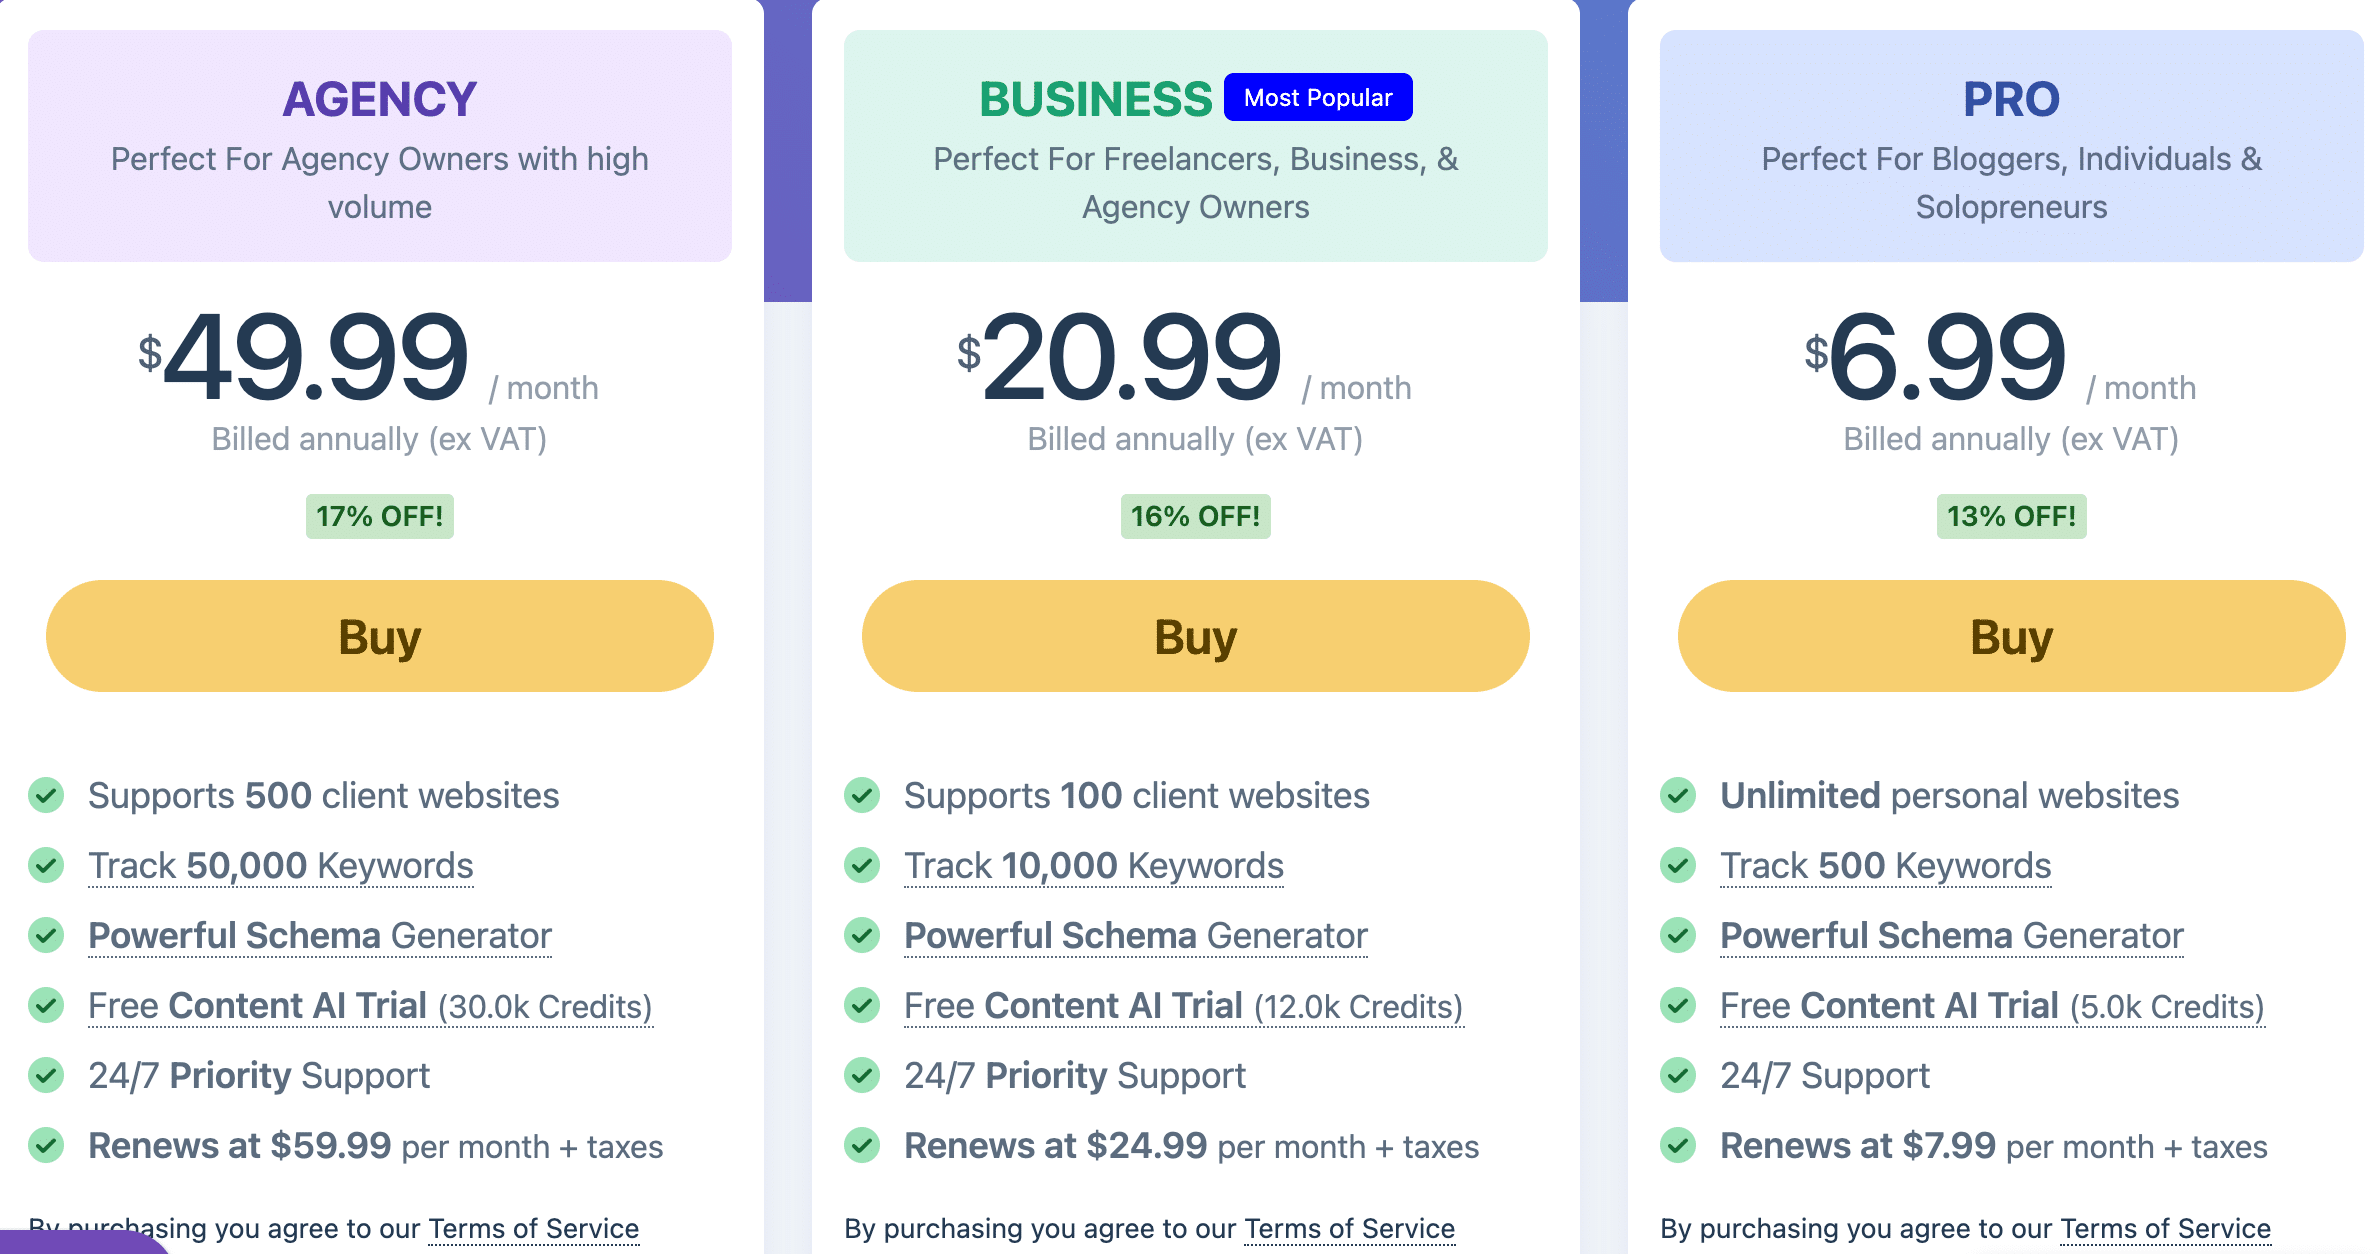The height and width of the screenshot is (1254, 2378).
Task: Click the checkmark beside Track 10,000 Keywords
Action: [x=862, y=866]
